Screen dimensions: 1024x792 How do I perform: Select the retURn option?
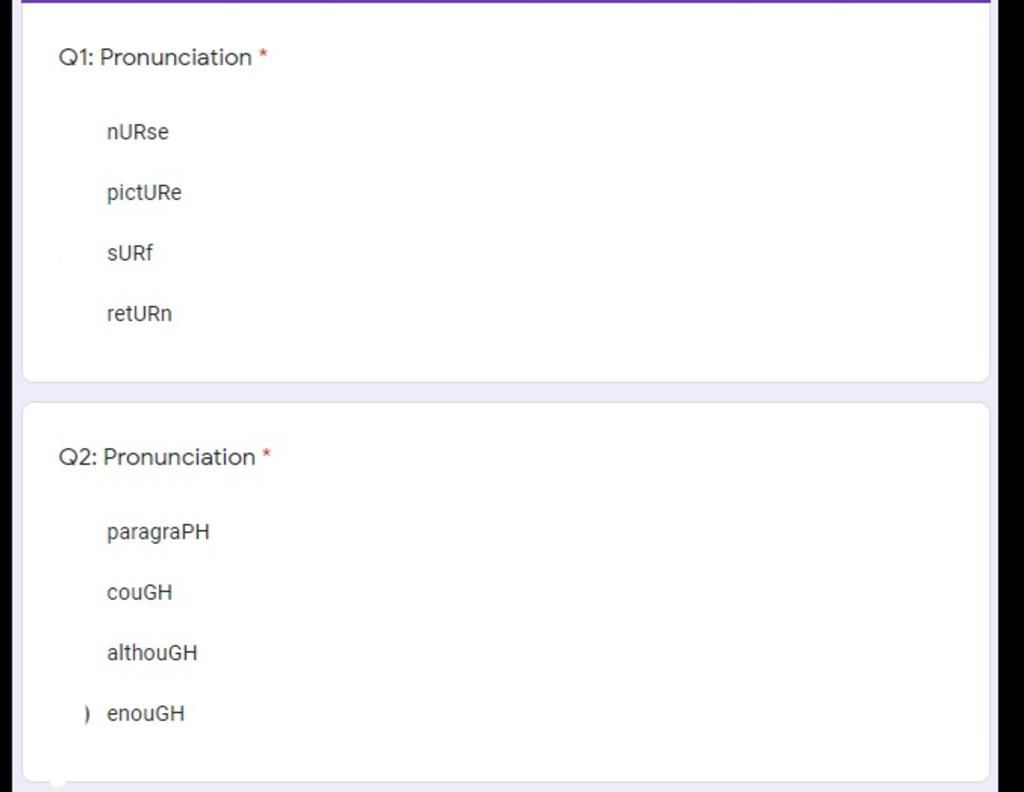[x=139, y=313]
